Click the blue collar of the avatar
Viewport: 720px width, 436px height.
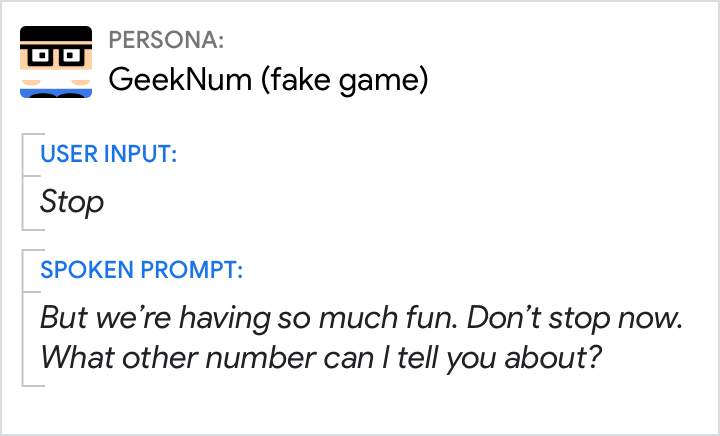(x=56, y=91)
